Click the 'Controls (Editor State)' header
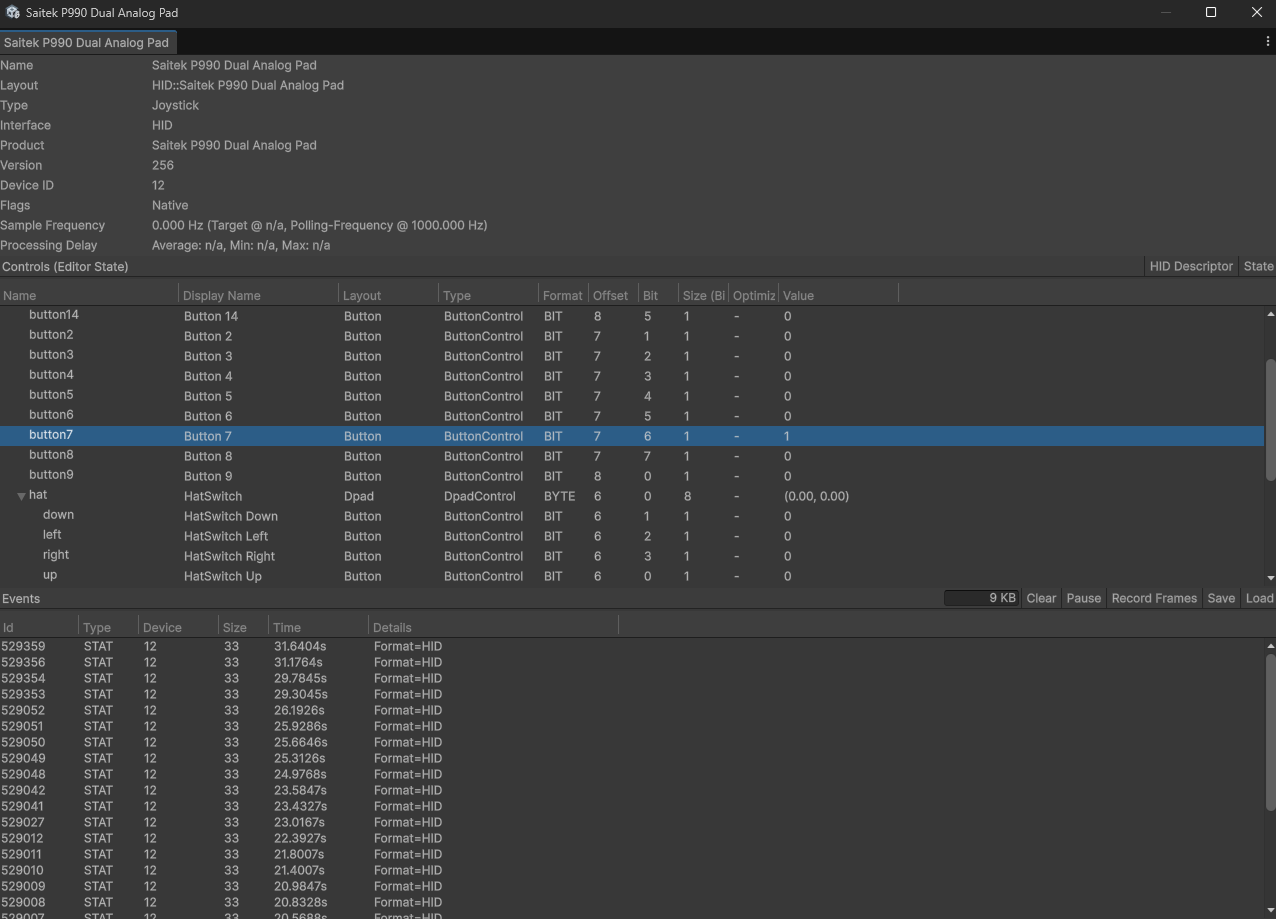Screen dimensions: 1276x919 coord(65,266)
